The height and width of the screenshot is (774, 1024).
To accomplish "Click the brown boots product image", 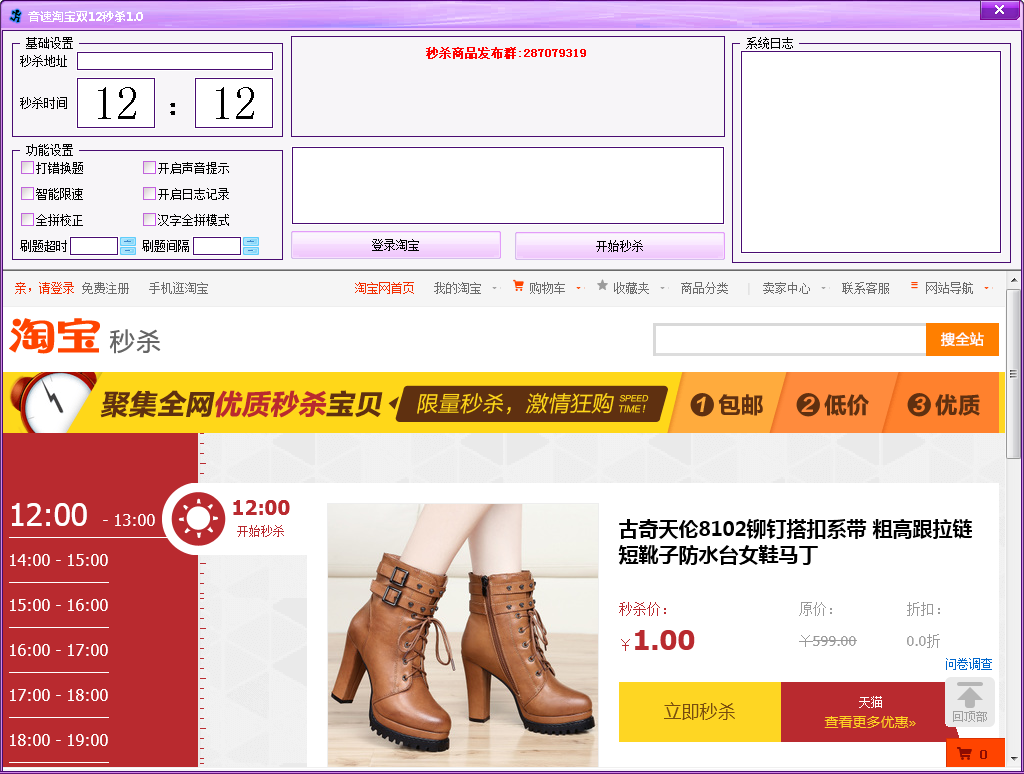I will [463, 635].
